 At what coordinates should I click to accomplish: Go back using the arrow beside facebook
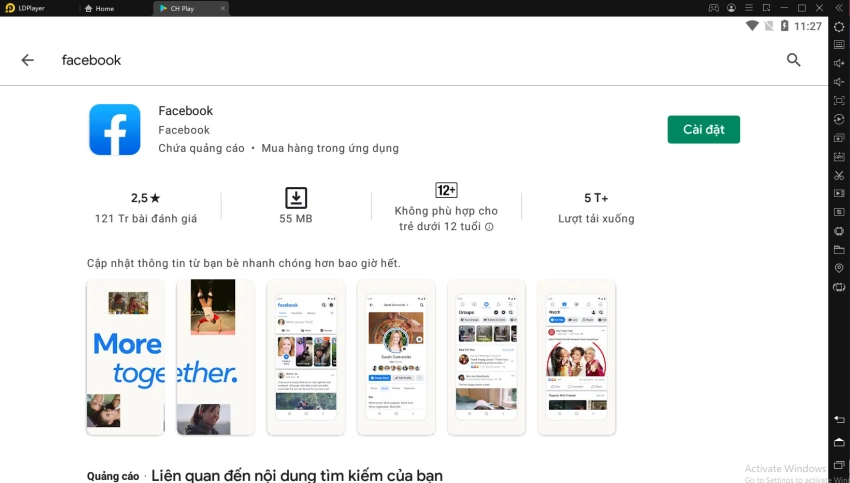click(28, 60)
